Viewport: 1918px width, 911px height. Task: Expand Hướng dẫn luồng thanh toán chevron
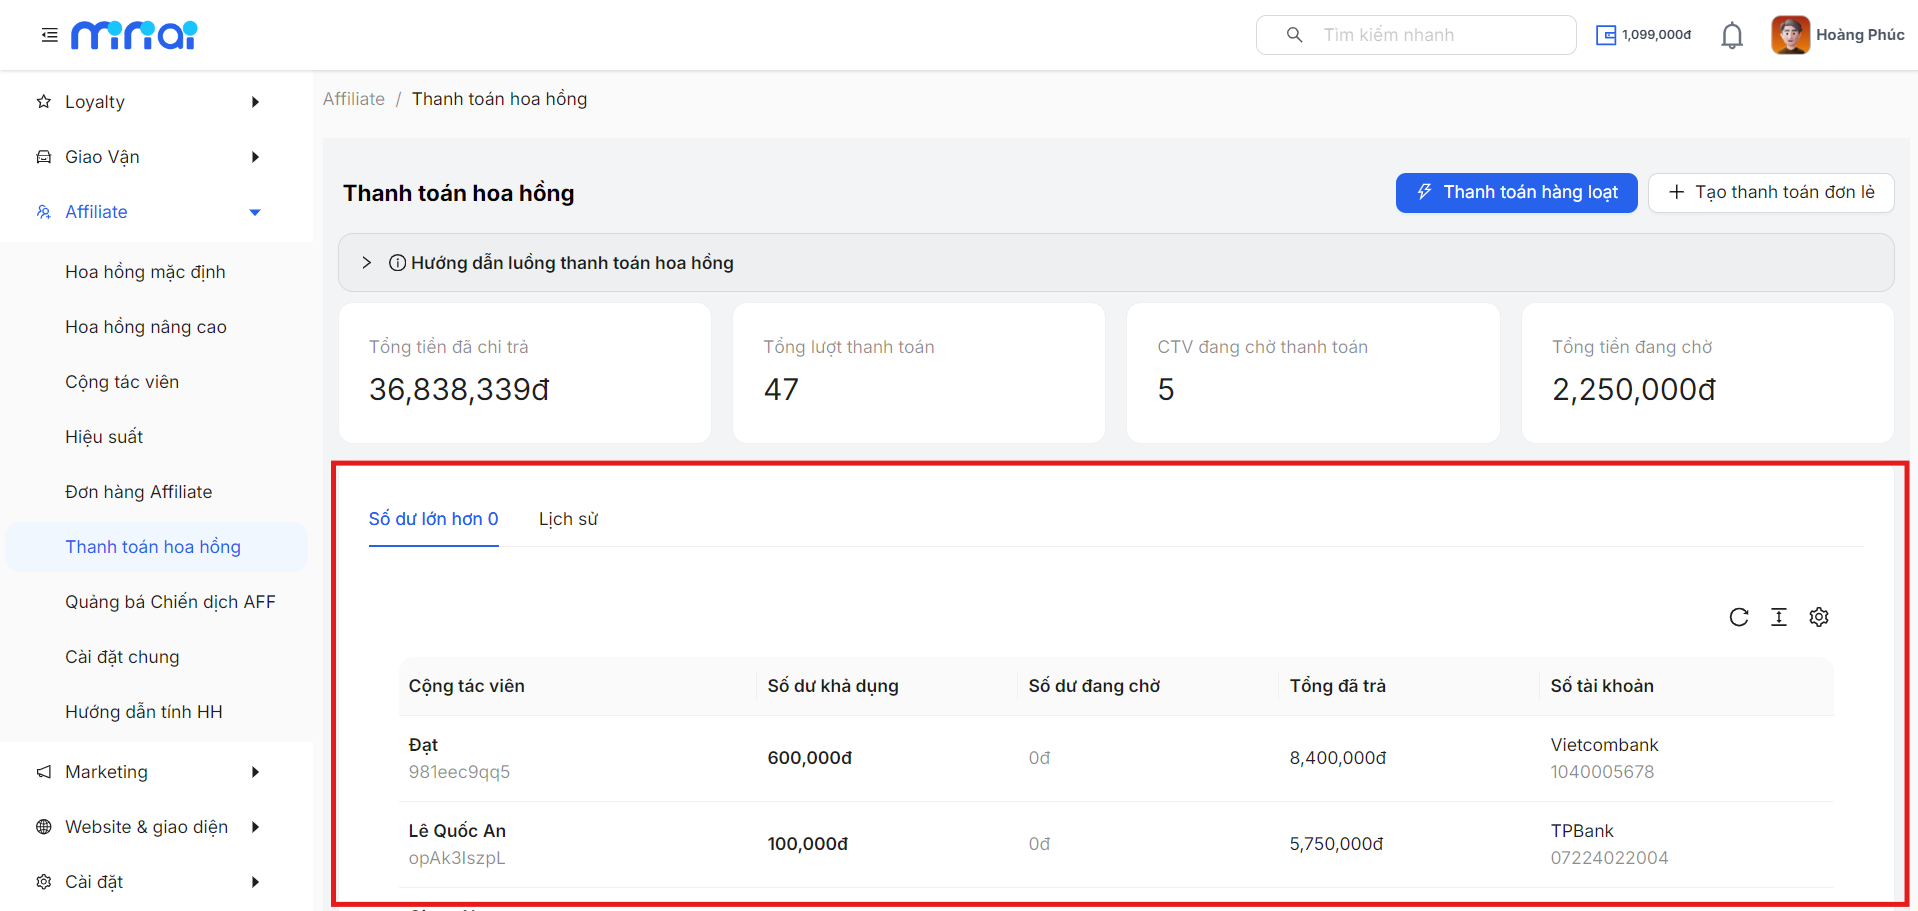point(367,263)
